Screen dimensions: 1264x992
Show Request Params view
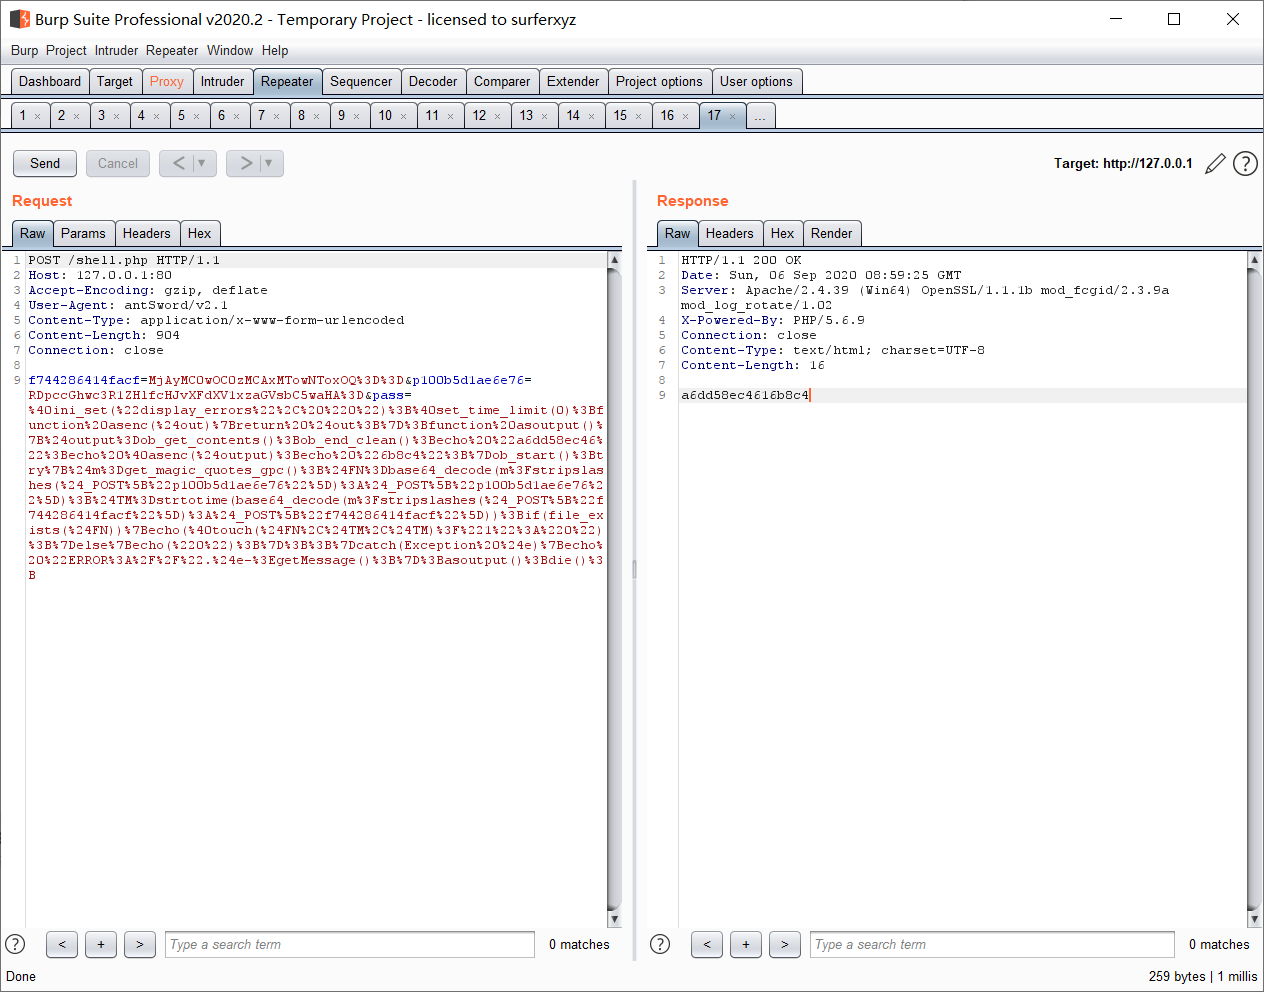tap(83, 234)
